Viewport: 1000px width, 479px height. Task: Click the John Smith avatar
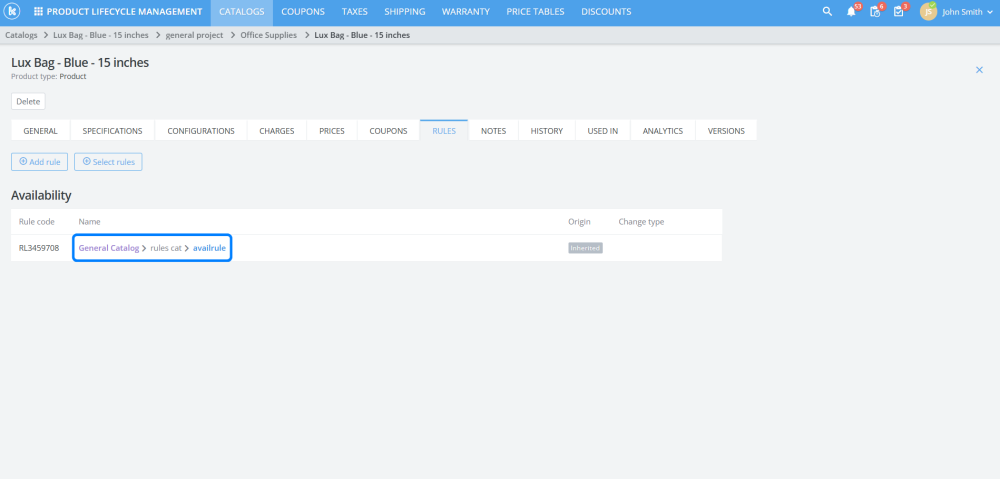pos(929,11)
